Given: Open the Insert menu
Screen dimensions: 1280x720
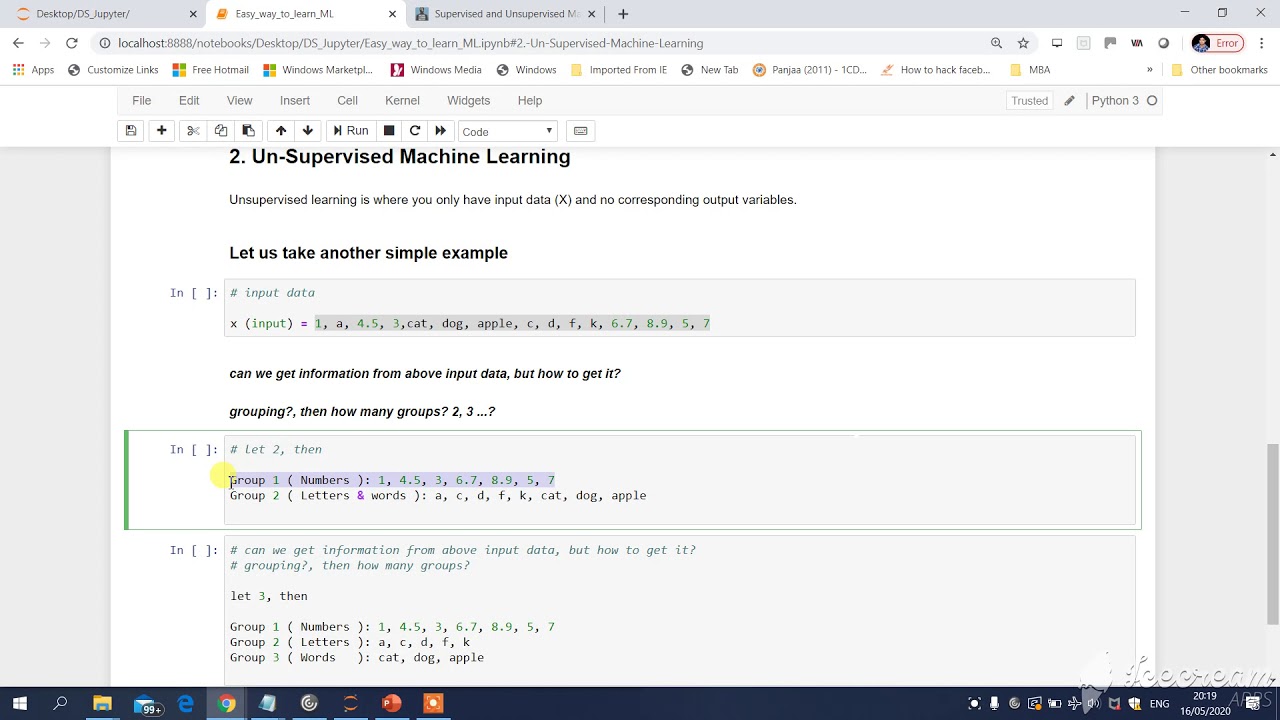Looking at the screenshot, I should coord(295,100).
